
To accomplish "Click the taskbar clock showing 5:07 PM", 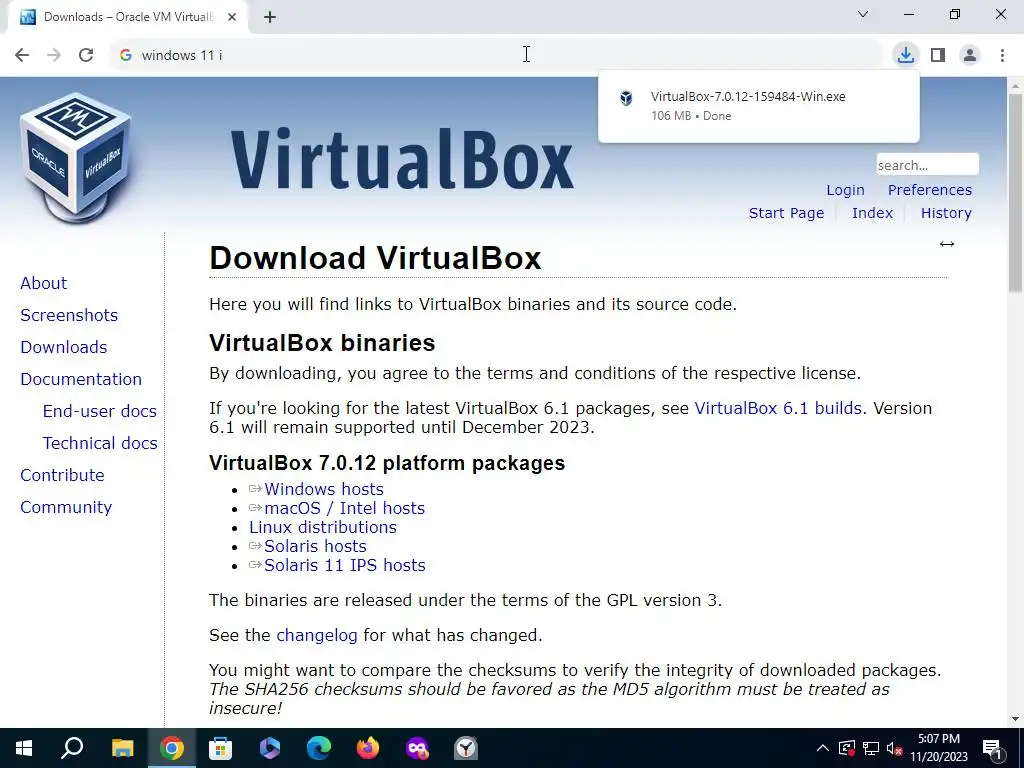I will coord(938,748).
